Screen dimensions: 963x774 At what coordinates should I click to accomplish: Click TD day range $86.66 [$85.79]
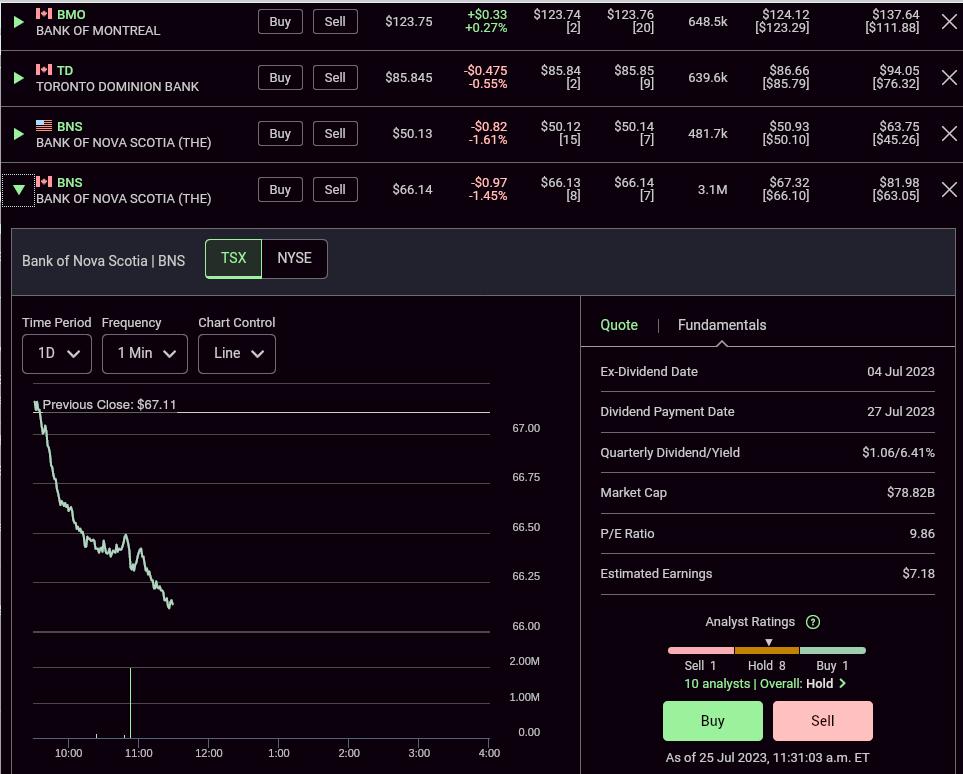786,77
